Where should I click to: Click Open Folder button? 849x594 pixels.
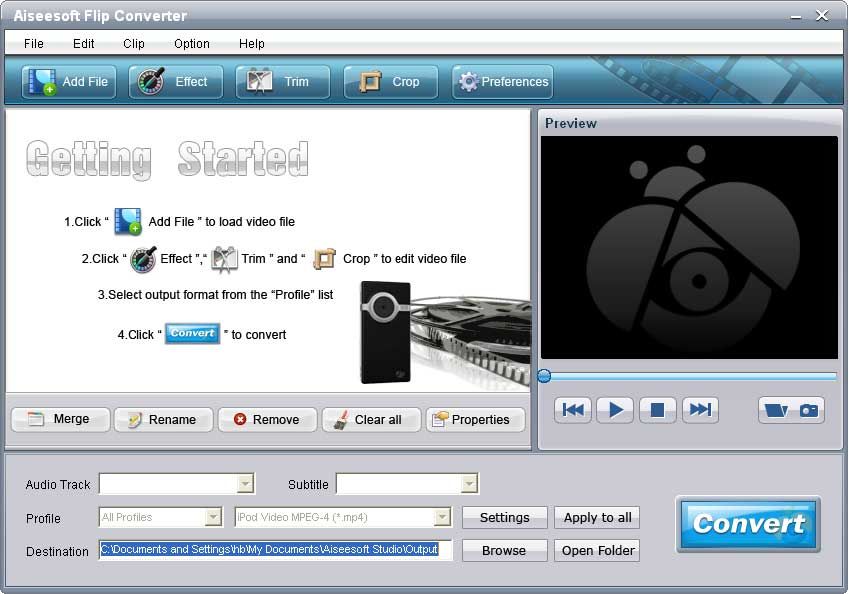[597, 551]
